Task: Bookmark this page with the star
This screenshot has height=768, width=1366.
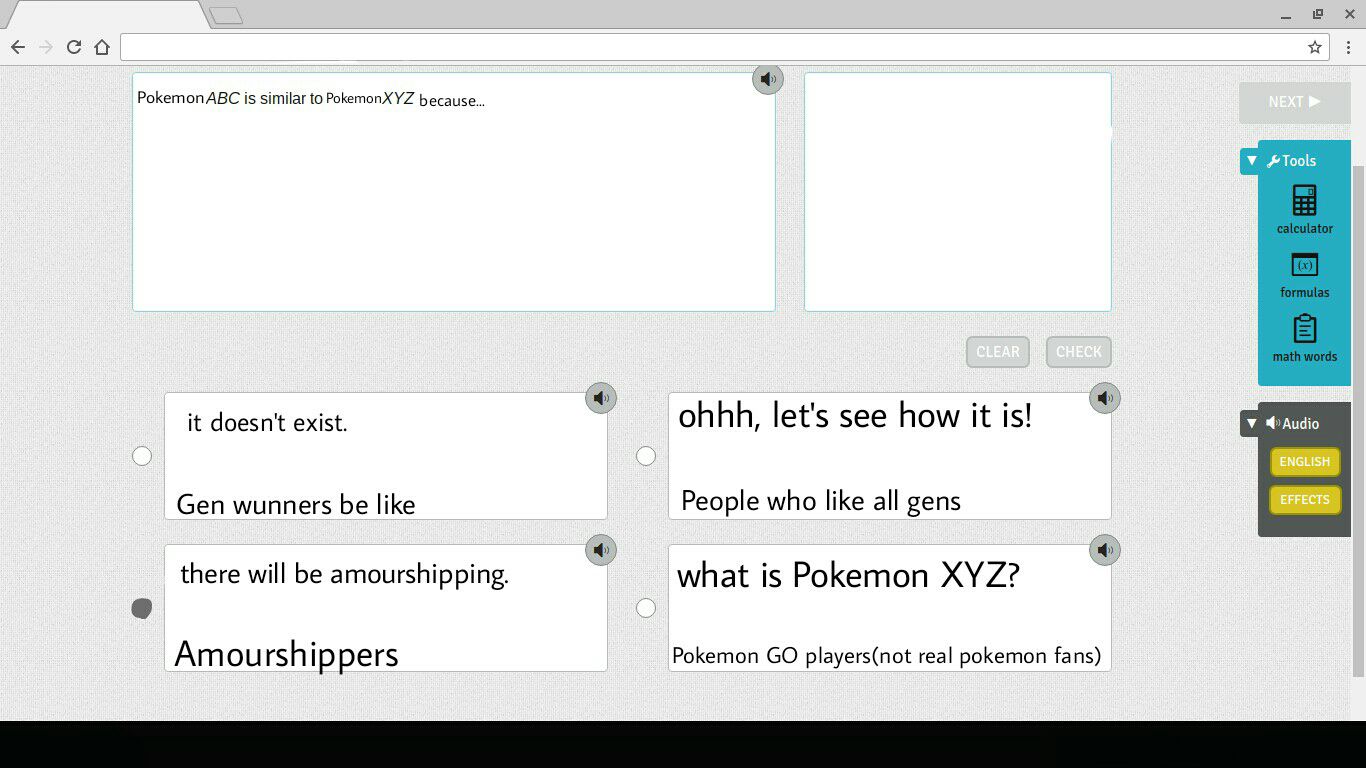Action: point(1315,47)
